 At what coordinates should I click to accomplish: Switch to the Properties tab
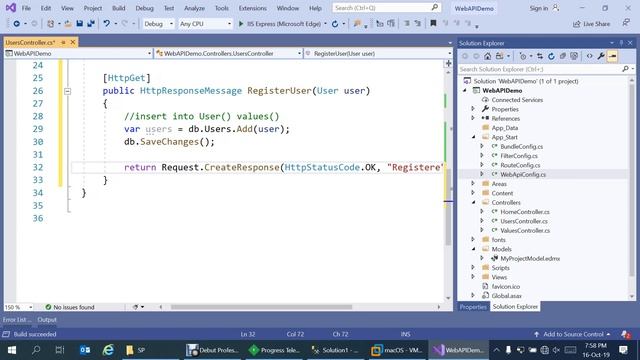[x=473, y=307]
